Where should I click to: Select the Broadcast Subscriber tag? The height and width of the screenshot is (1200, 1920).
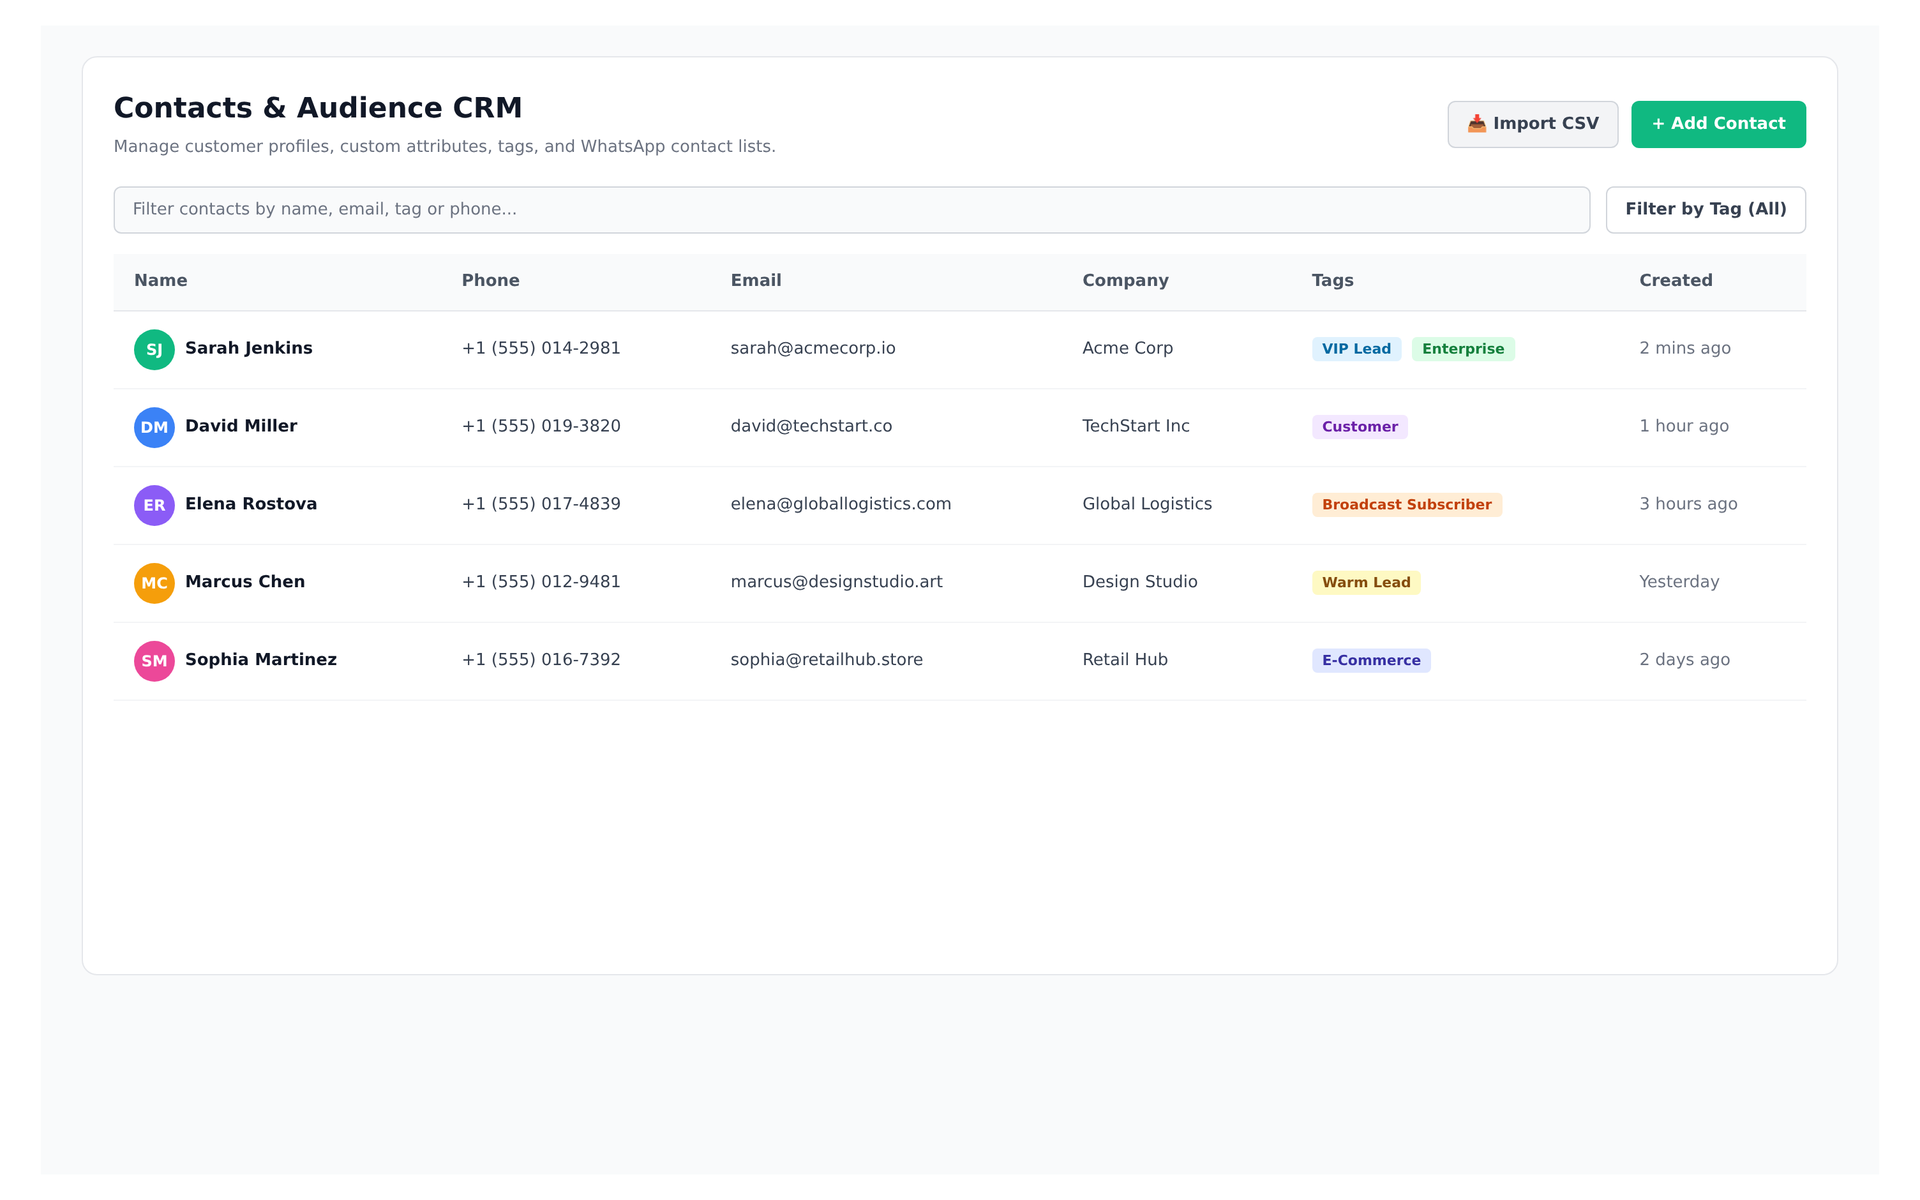click(x=1407, y=505)
